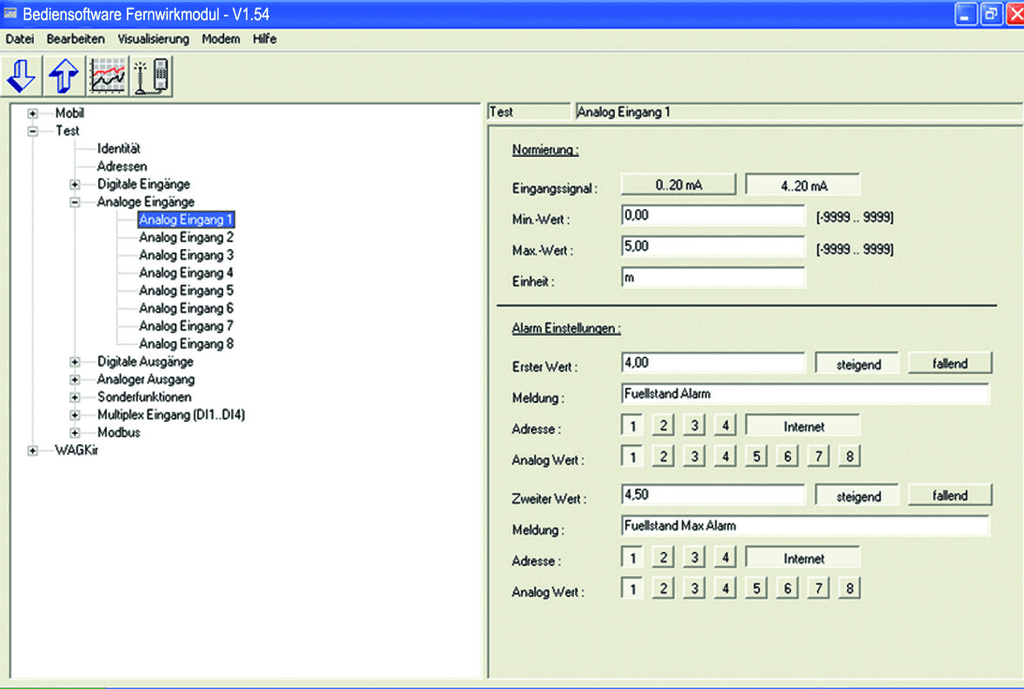The width and height of the screenshot is (1024, 689).
Task: Collapse the Analoge Eingänge tree node
Action: (75, 202)
